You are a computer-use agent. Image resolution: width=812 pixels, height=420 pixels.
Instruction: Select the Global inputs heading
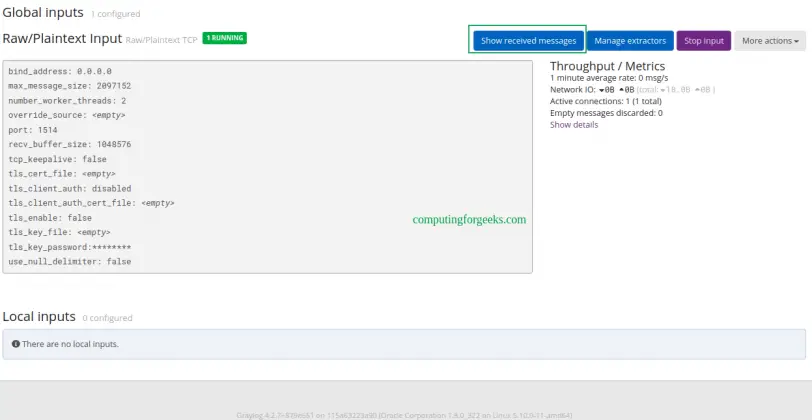pyautogui.click(x=43, y=13)
